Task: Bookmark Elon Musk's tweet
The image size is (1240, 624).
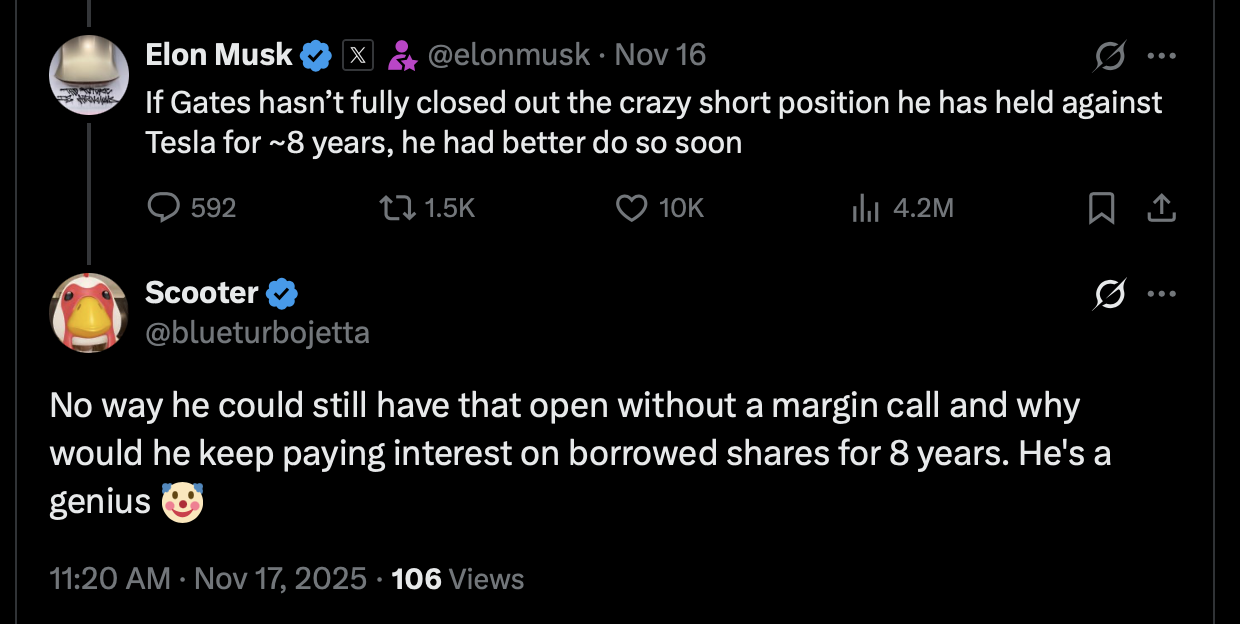Action: click(1102, 207)
